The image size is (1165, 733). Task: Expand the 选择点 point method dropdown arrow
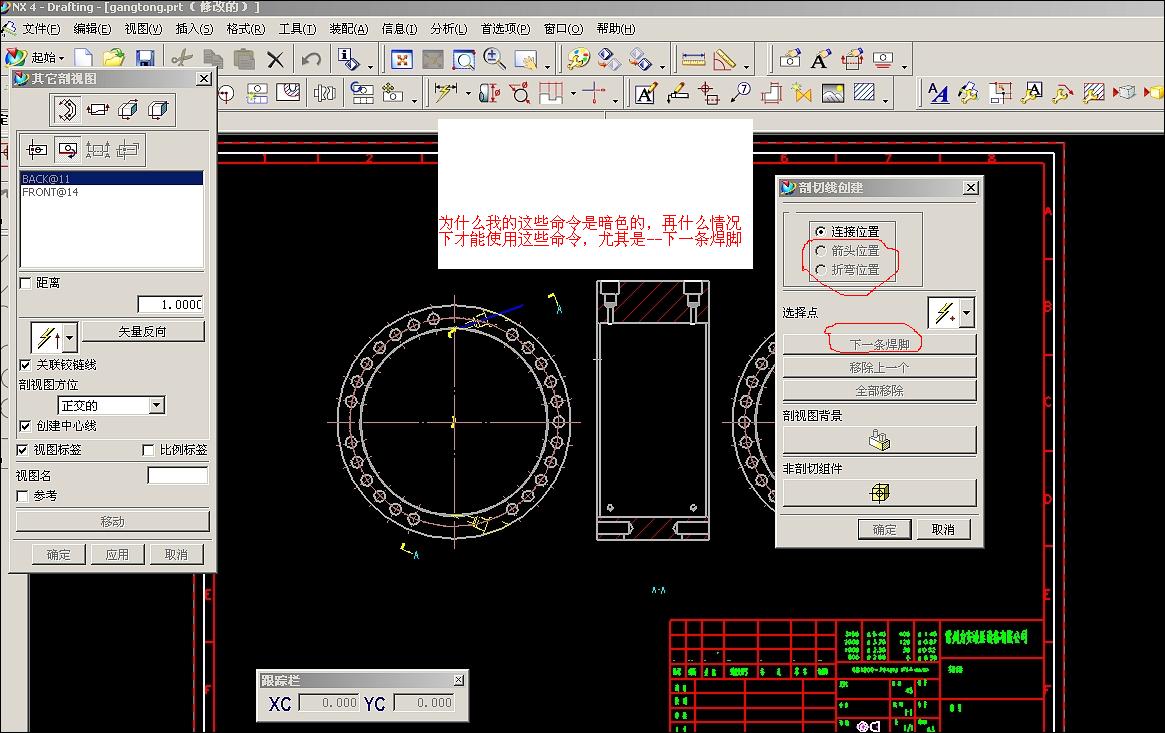tap(966, 313)
